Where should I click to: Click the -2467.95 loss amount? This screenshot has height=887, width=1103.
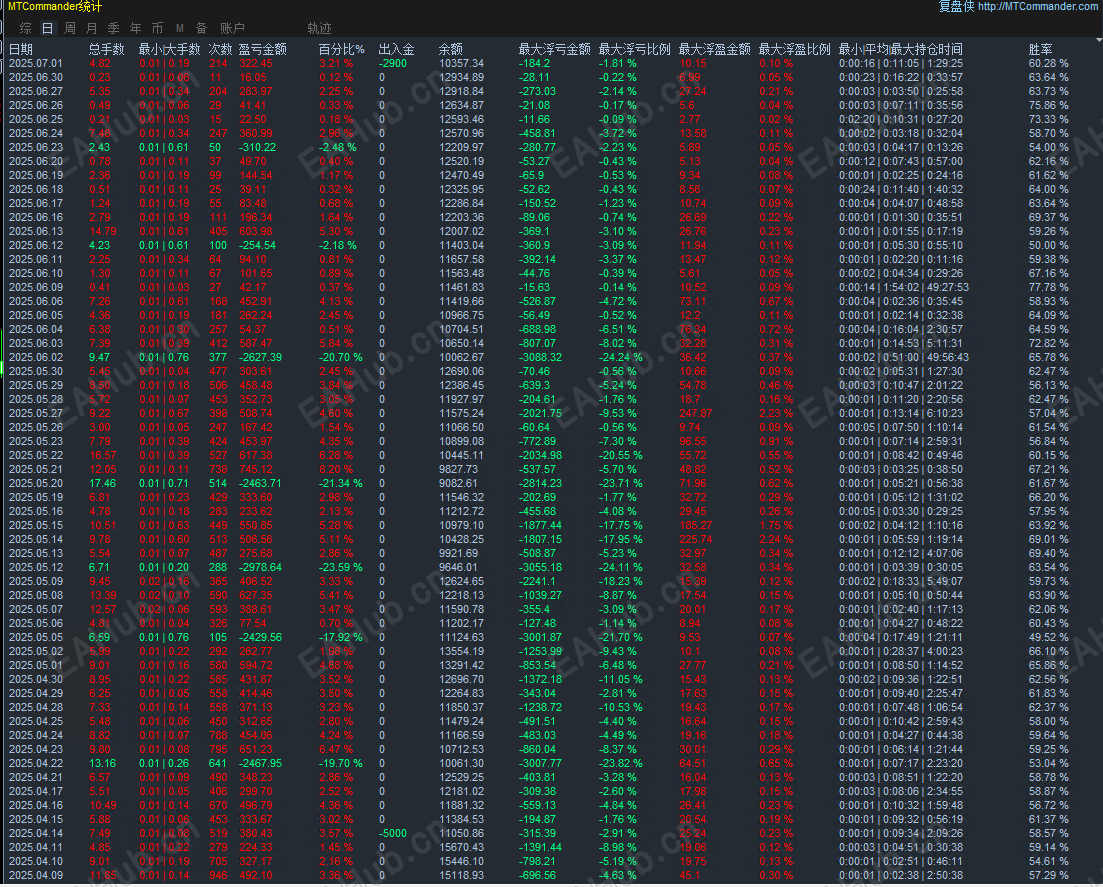tap(260, 763)
